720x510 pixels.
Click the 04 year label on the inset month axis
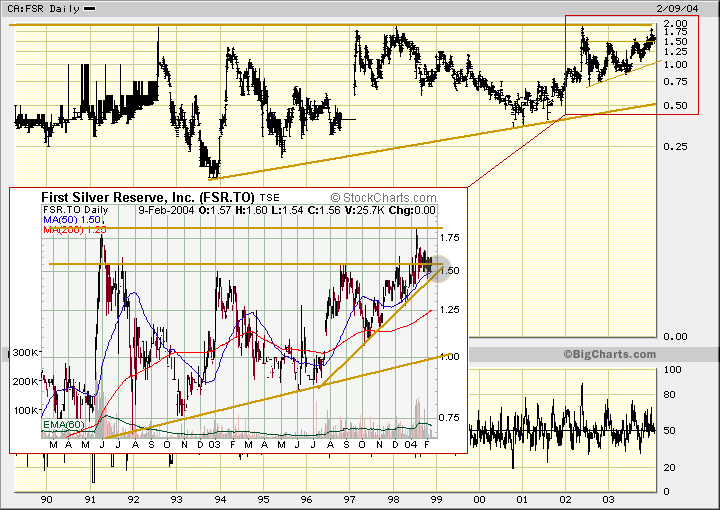click(411, 445)
